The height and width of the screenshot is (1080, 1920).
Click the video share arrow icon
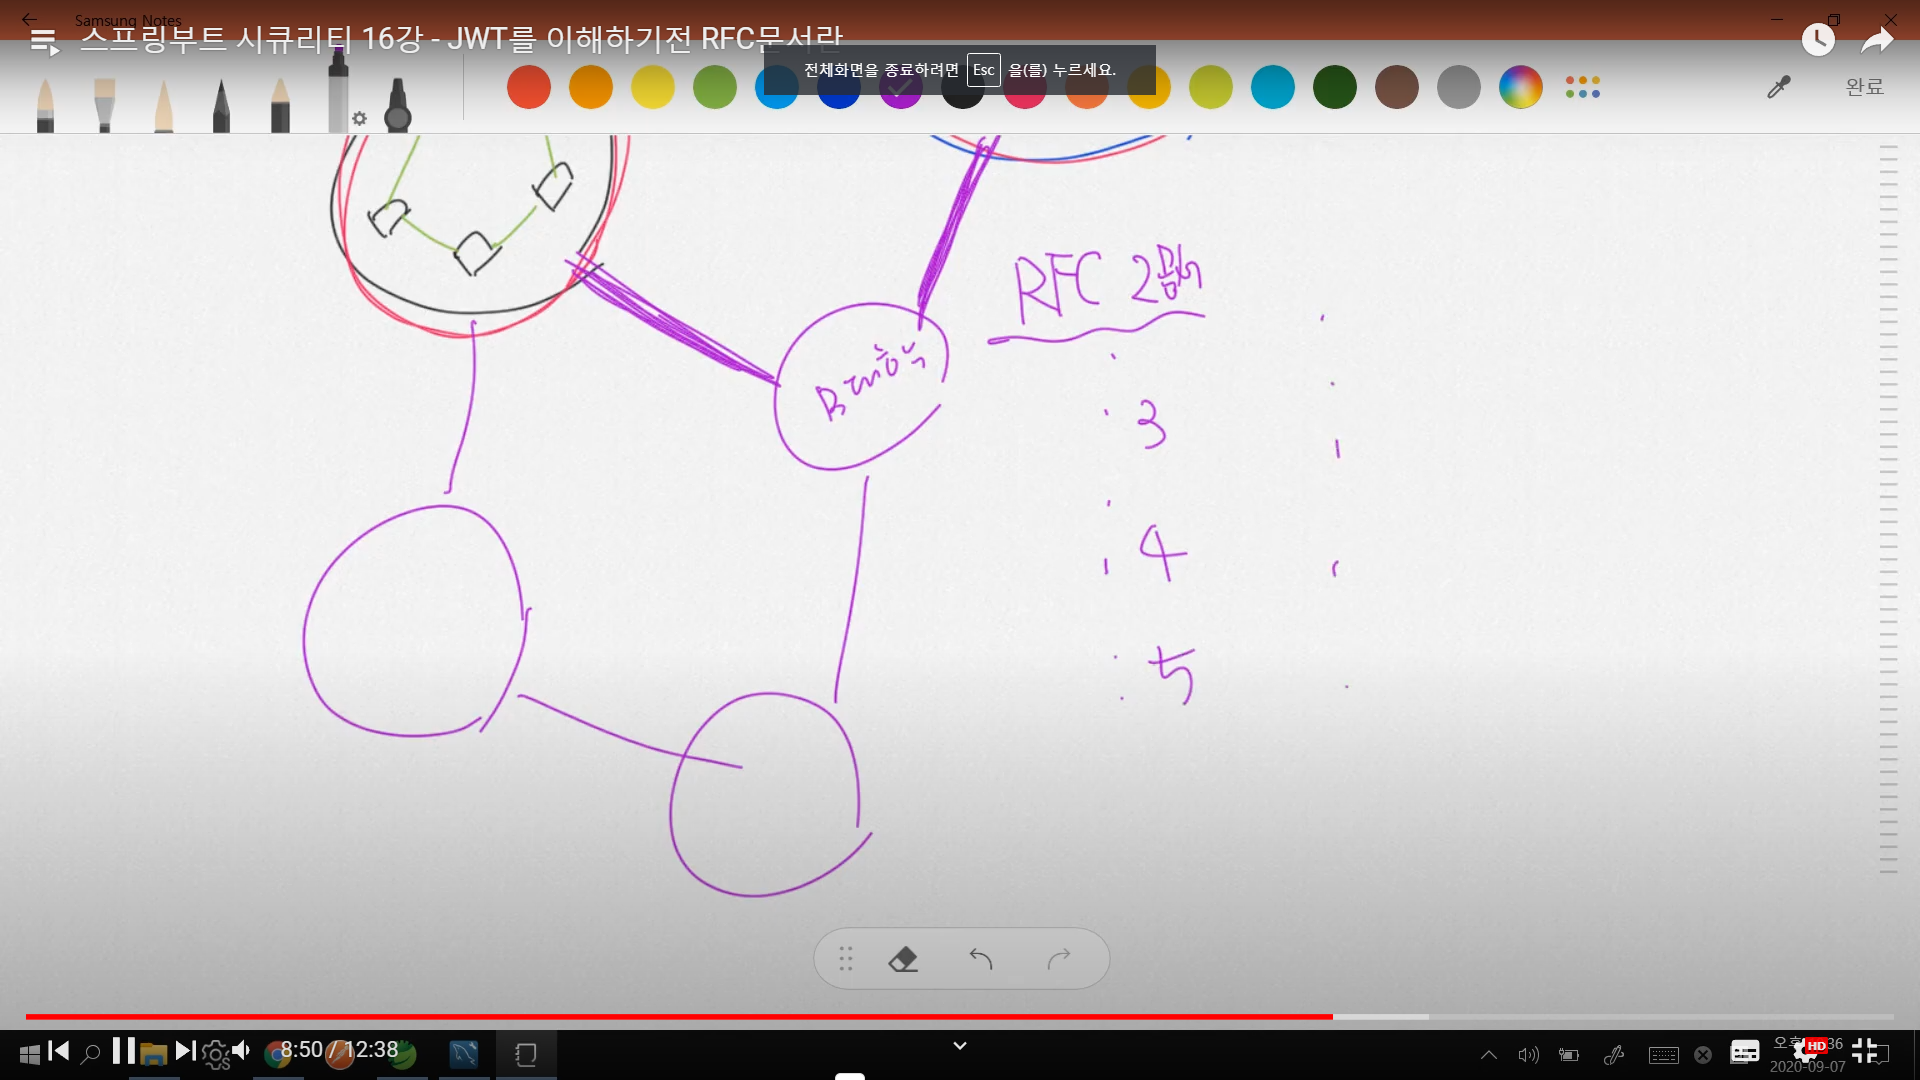(1877, 40)
